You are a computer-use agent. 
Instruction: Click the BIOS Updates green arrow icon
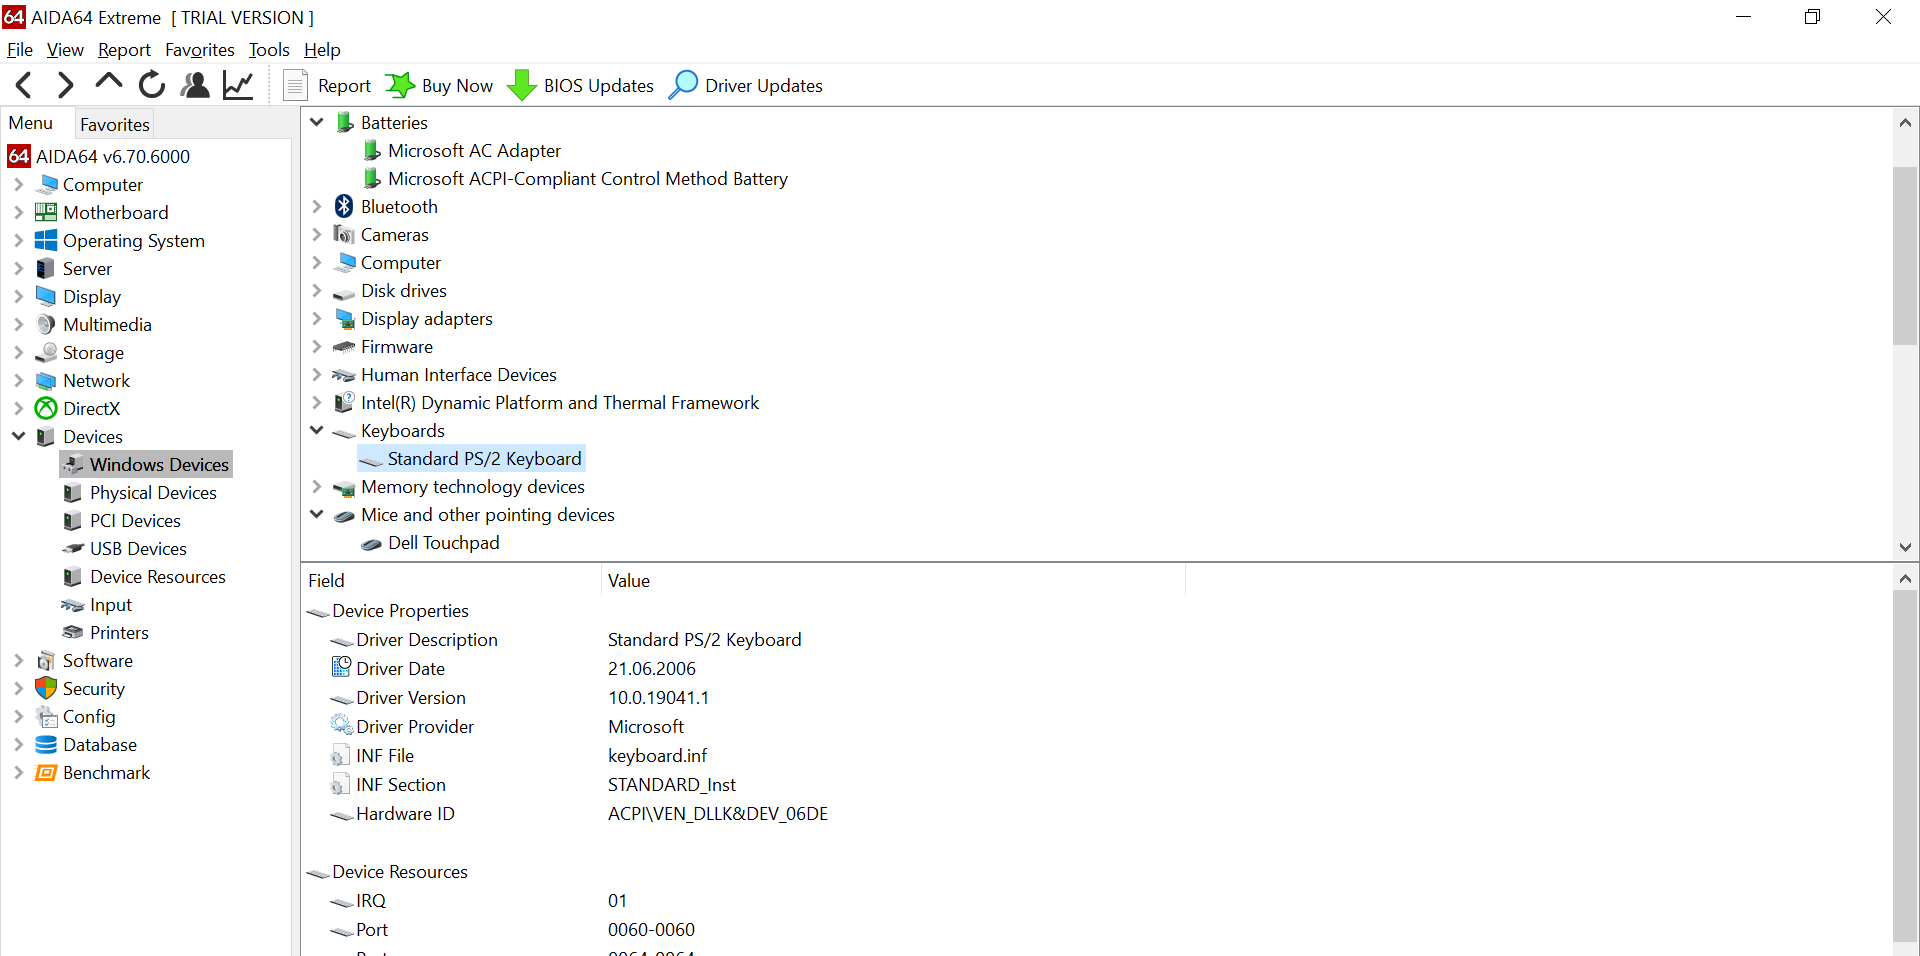pyautogui.click(x=521, y=85)
